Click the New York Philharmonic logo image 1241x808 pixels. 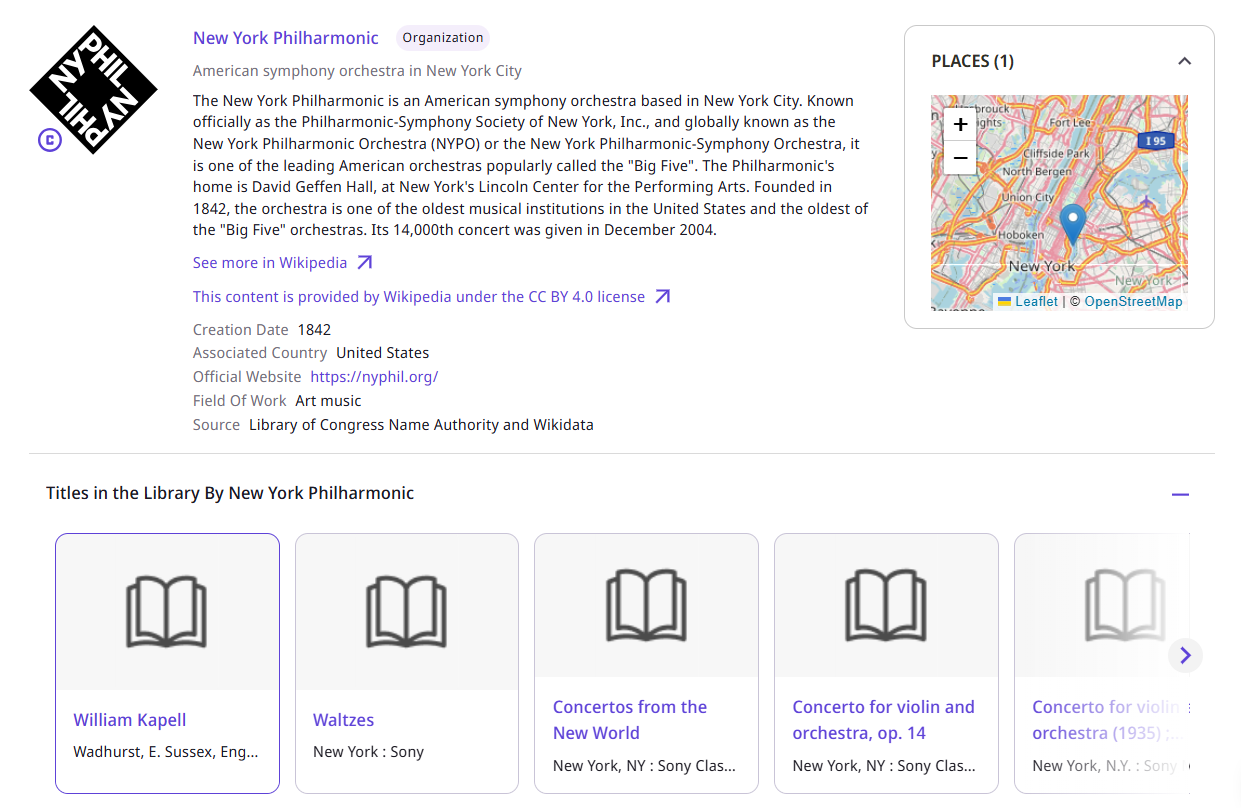[x=93, y=90]
